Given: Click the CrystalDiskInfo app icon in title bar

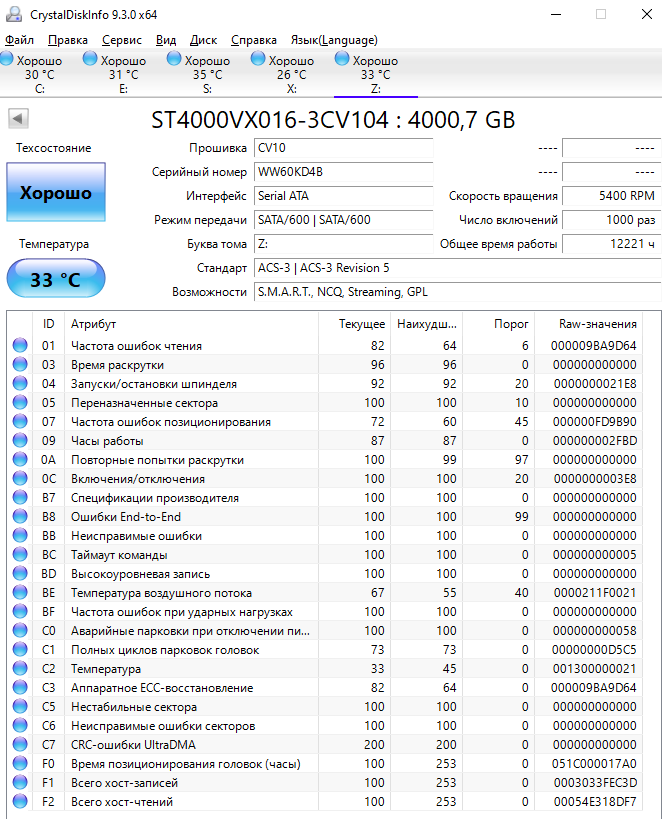Looking at the screenshot, I should click(14, 14).
